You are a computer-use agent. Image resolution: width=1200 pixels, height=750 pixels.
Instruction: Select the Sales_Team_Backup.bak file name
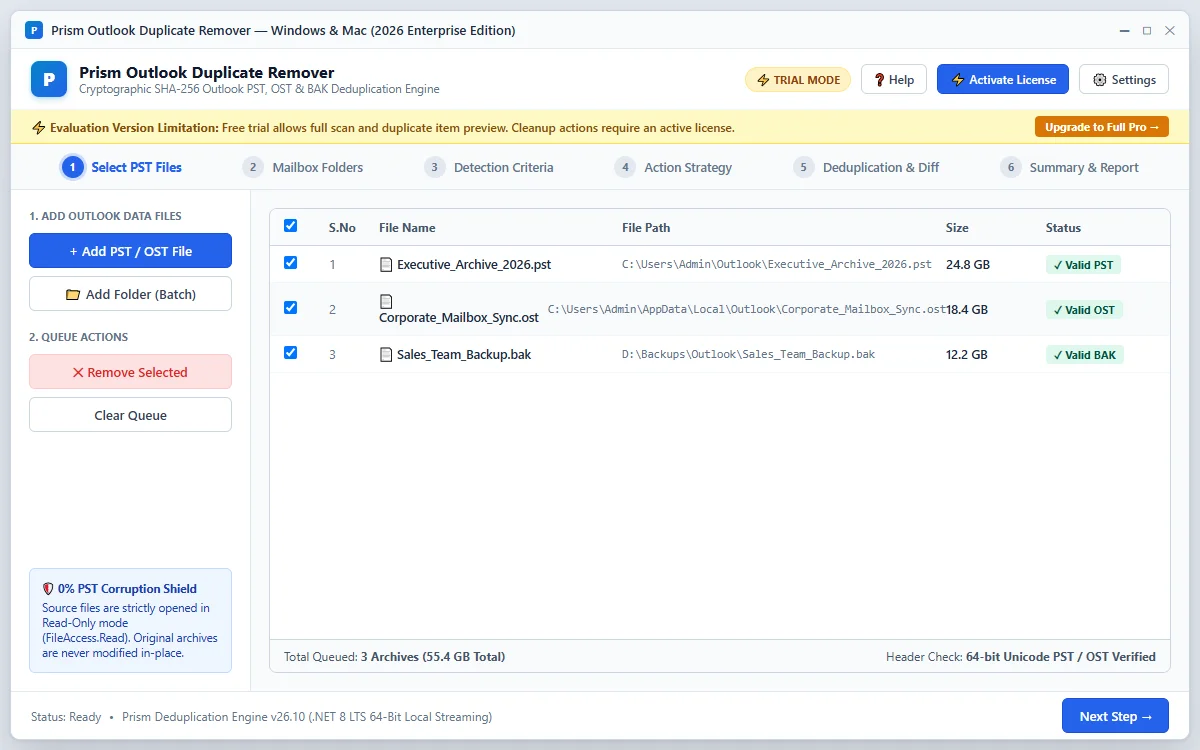point(464,354)
